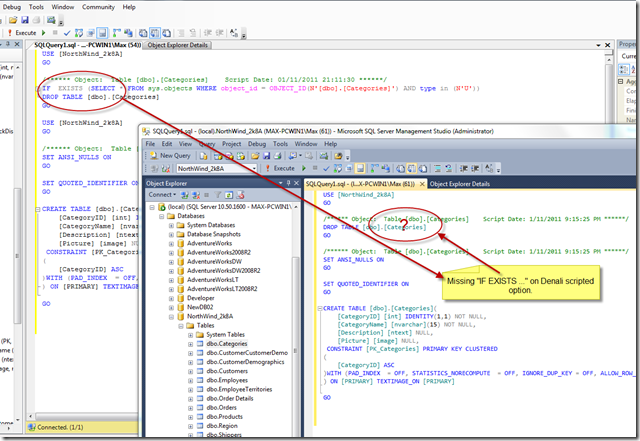Uncomment selected lines, front window toolbar
Screen dimensions: 640x441
(x=448, y=168)
